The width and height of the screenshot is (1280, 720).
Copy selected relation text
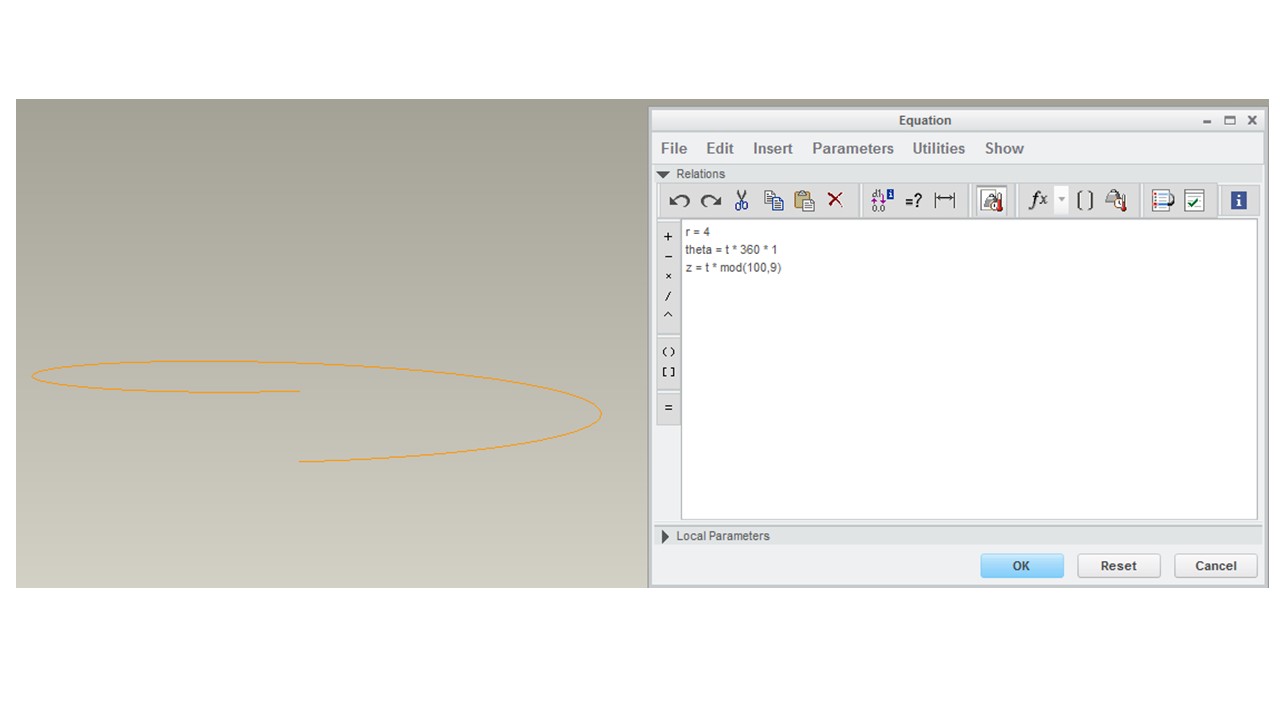coord(773,201)
